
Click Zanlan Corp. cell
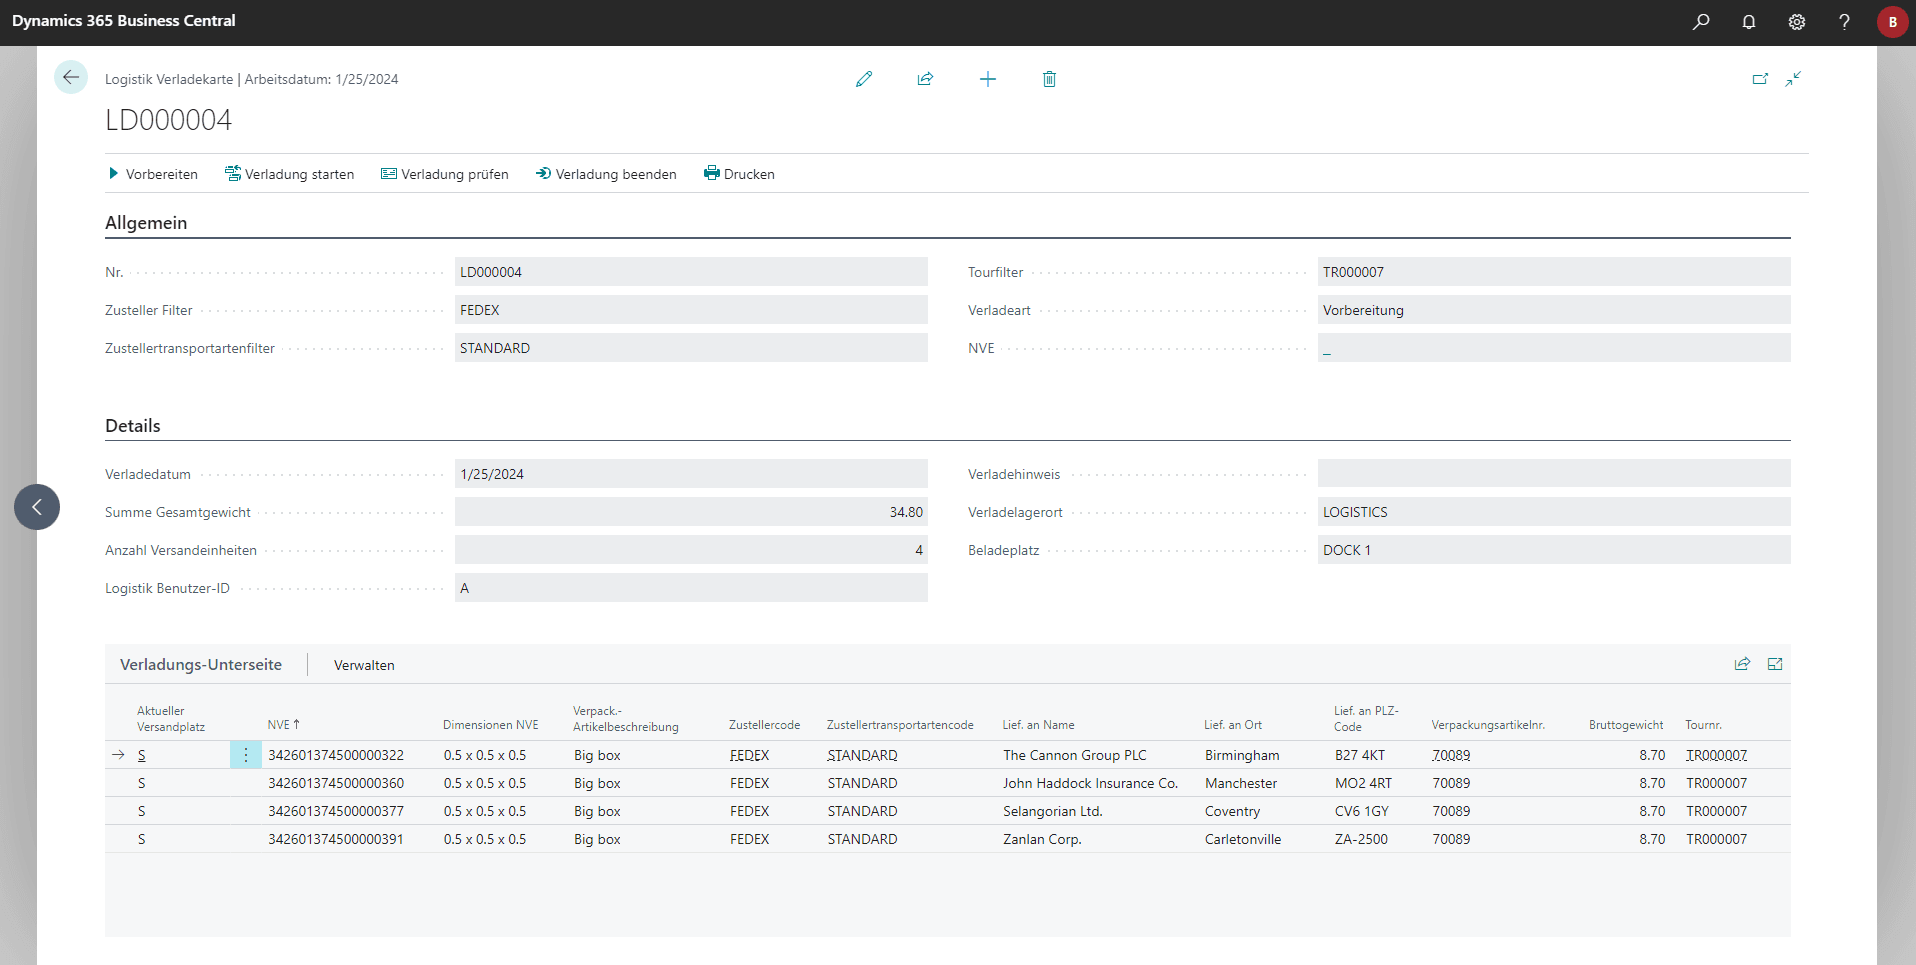[x=1042, y=839]
